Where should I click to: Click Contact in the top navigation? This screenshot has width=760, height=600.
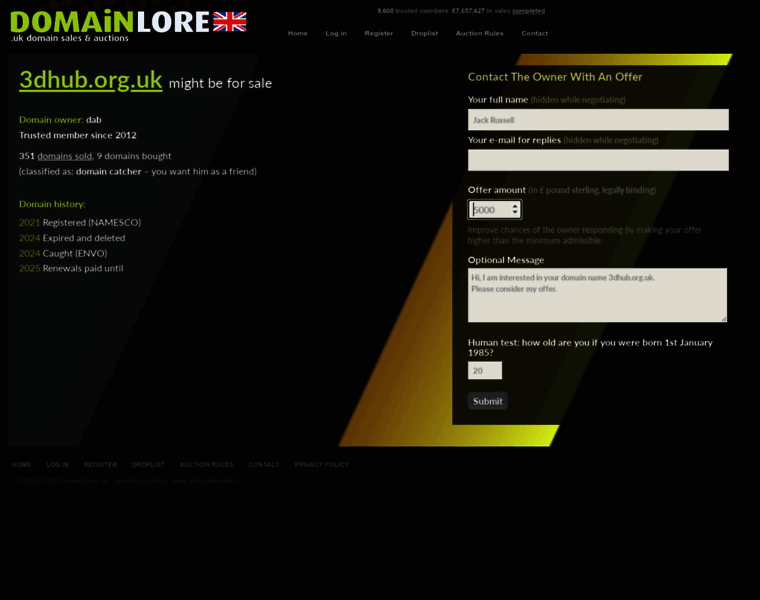(x=535, y=33)
